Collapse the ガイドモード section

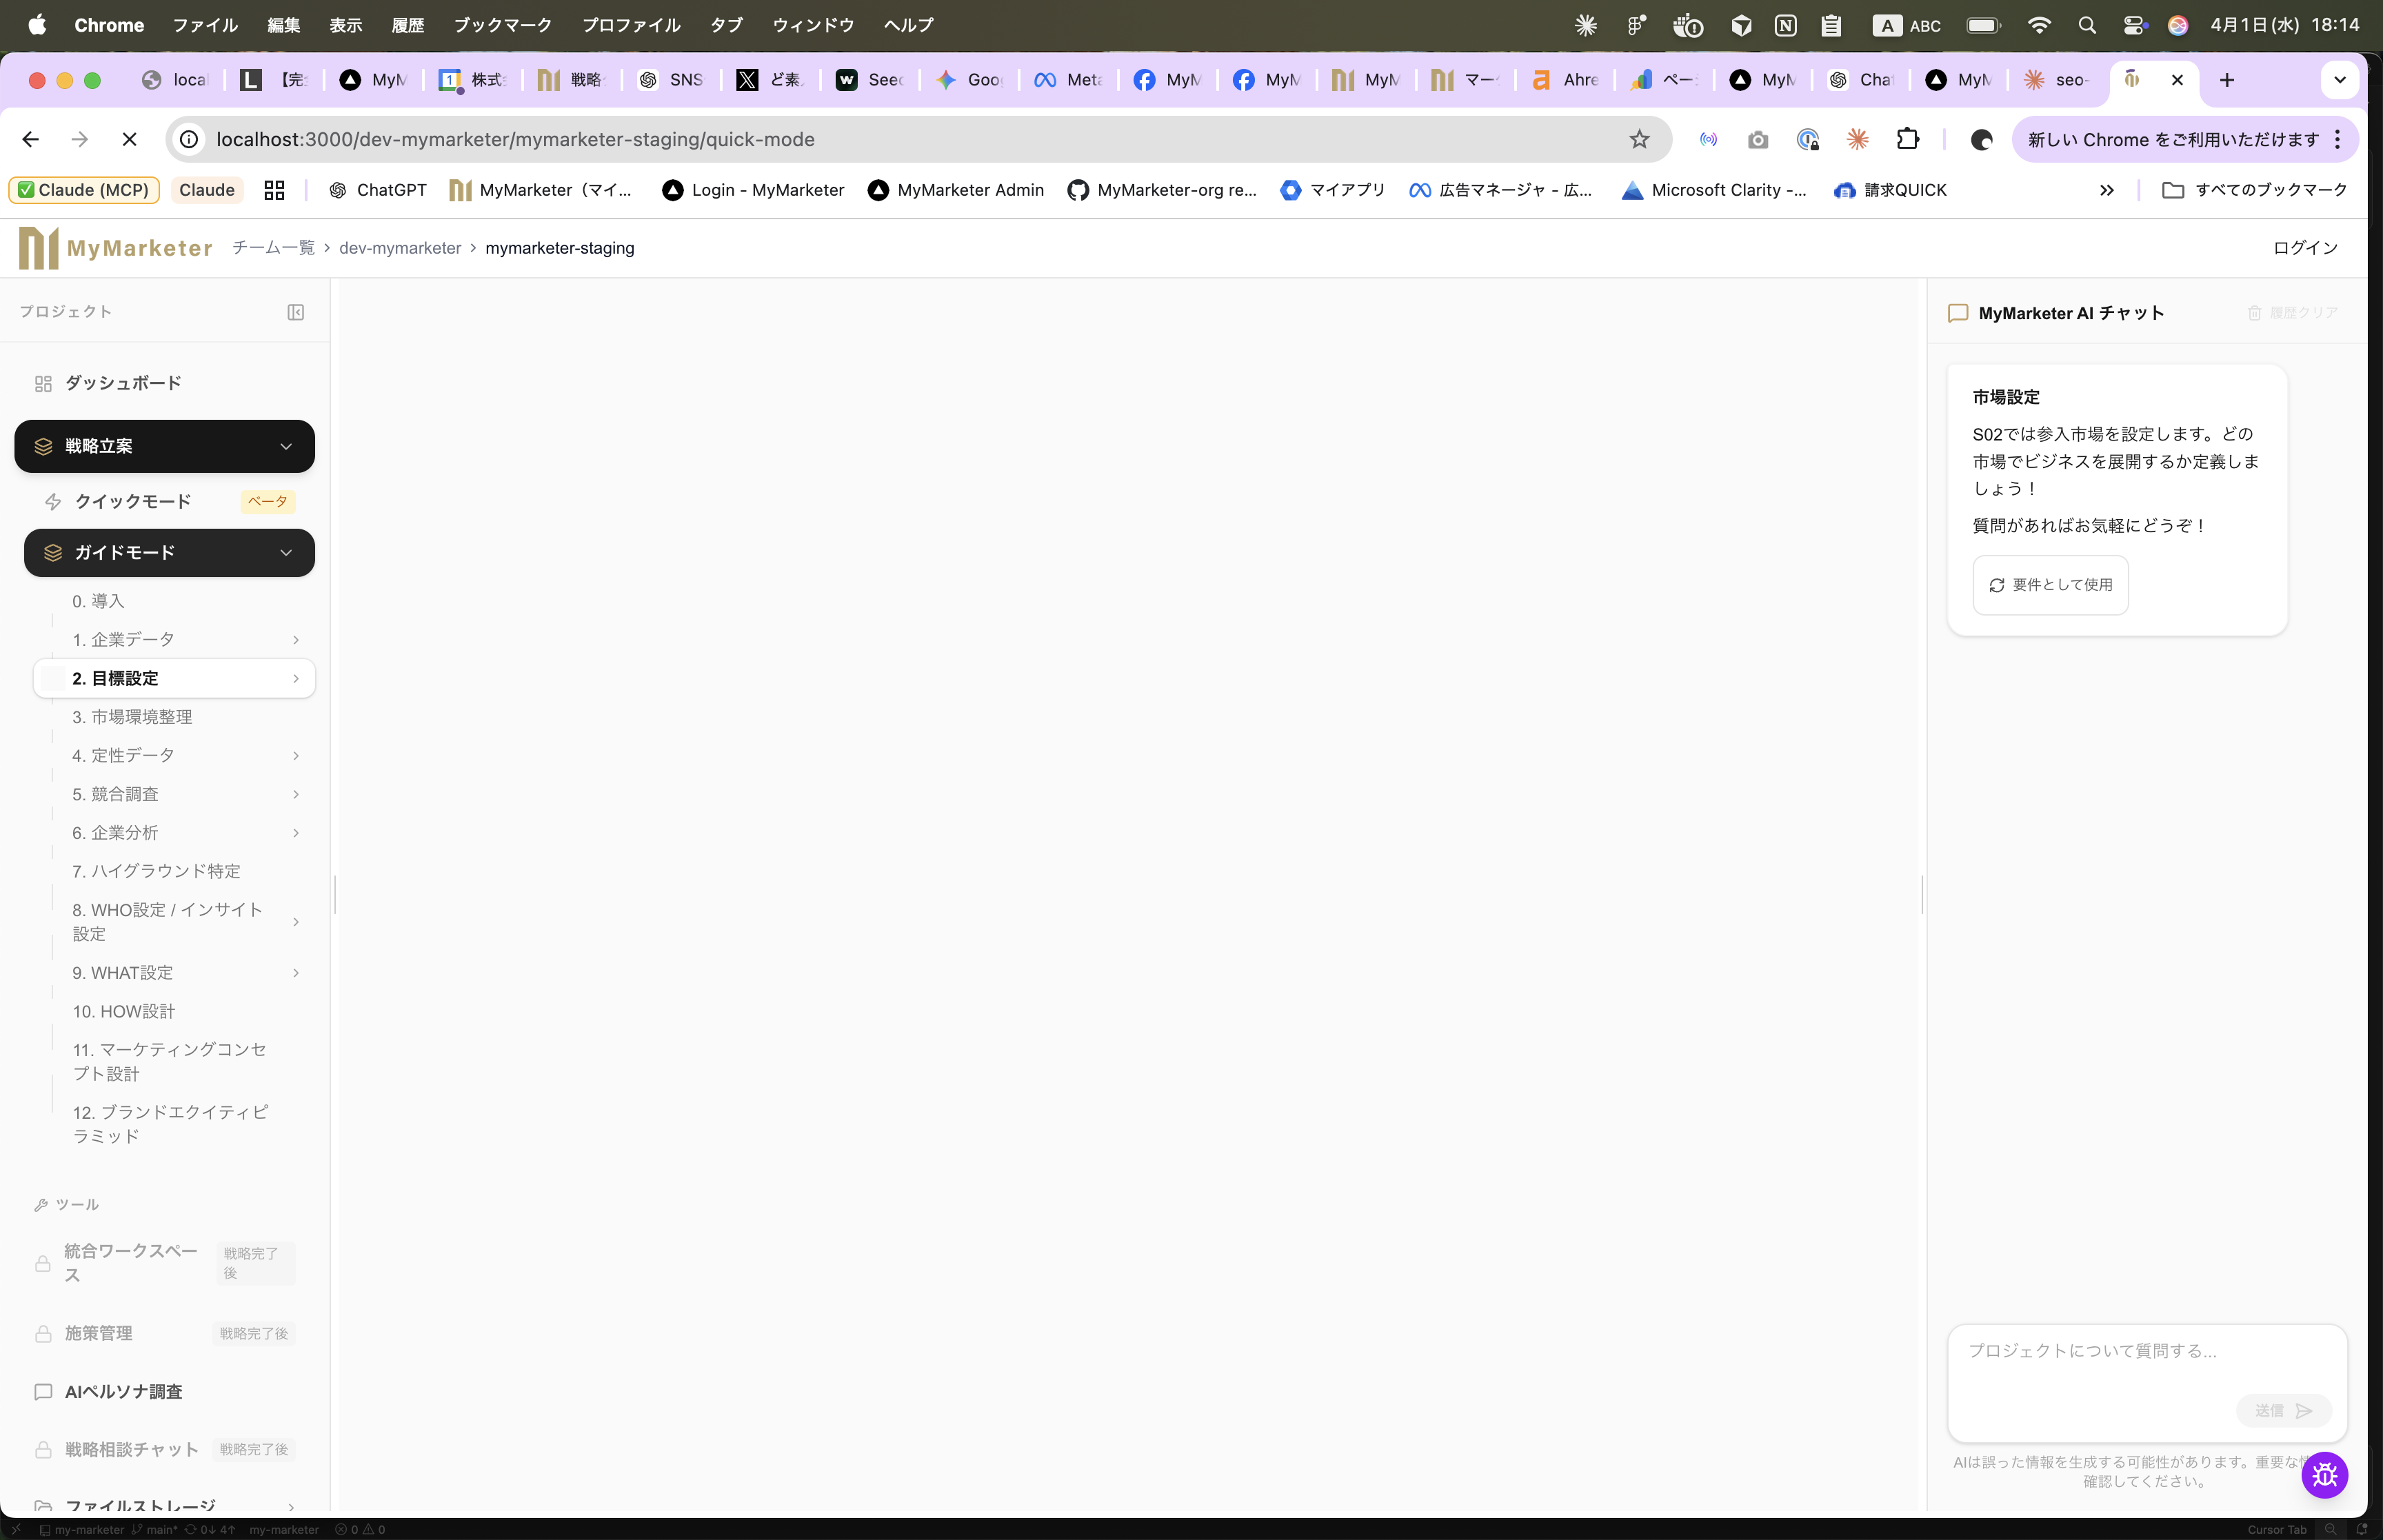pyautogui.click(x=286, y=553)
